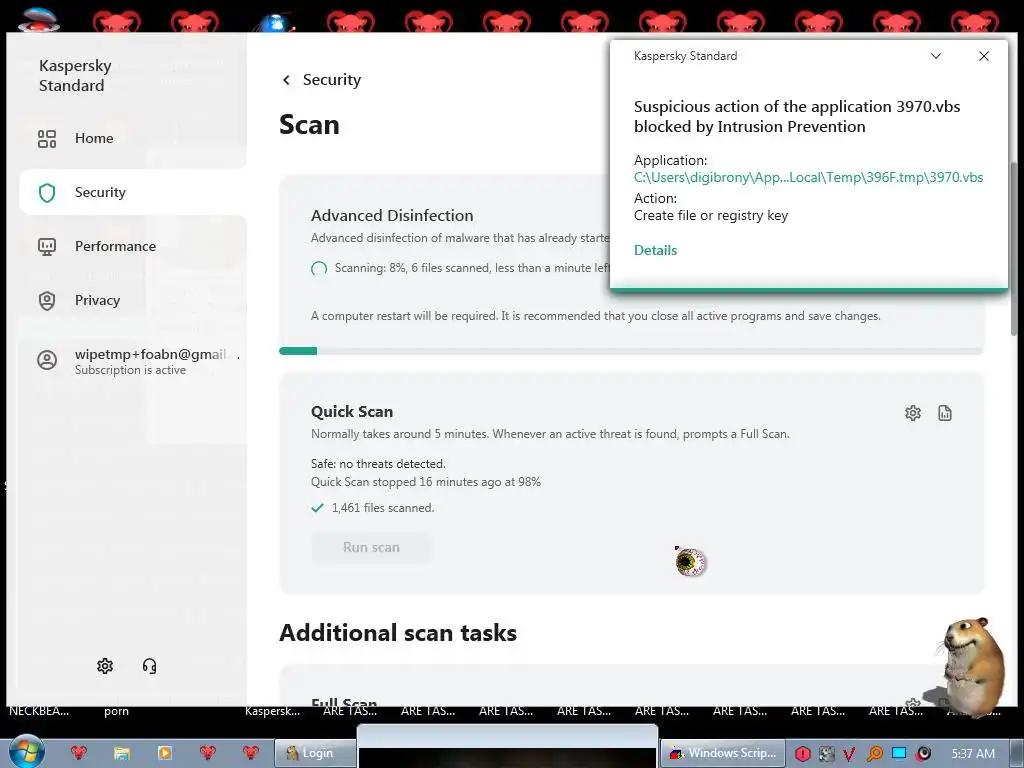
Task: Click the "Additional scan tasks" heading
Action: 398,633
